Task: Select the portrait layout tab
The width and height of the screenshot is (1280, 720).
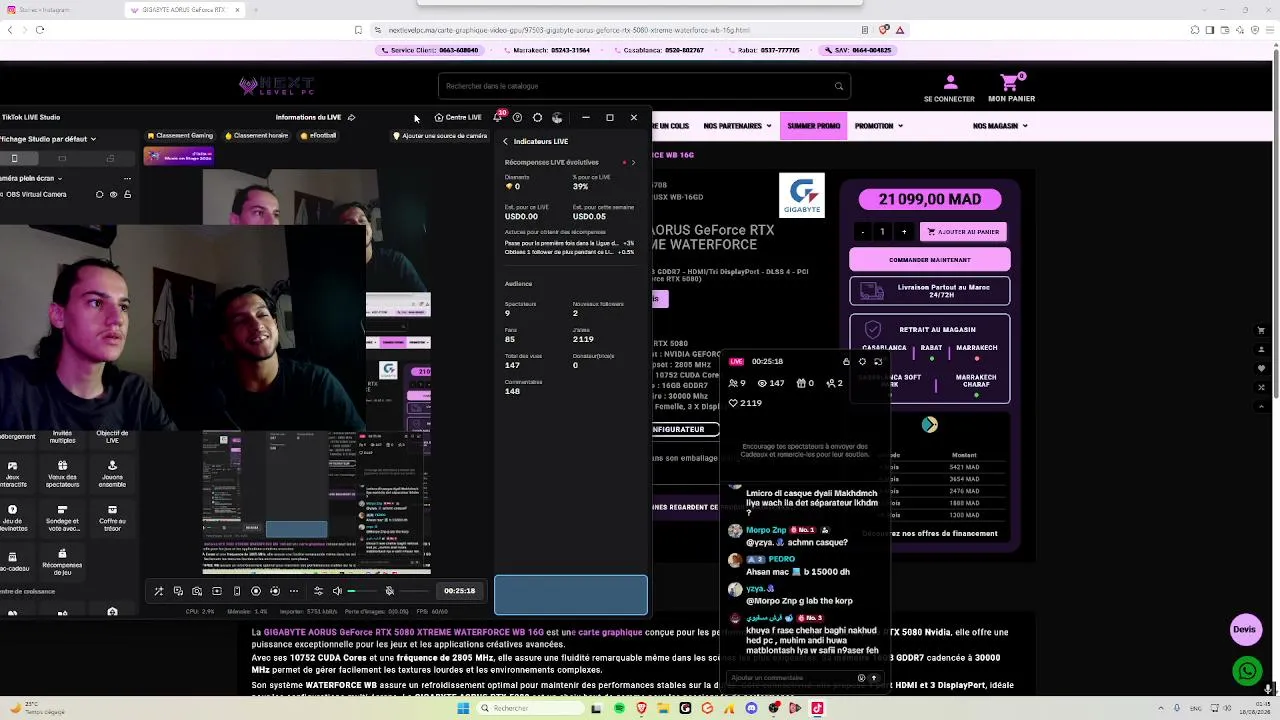Action: 14,158
